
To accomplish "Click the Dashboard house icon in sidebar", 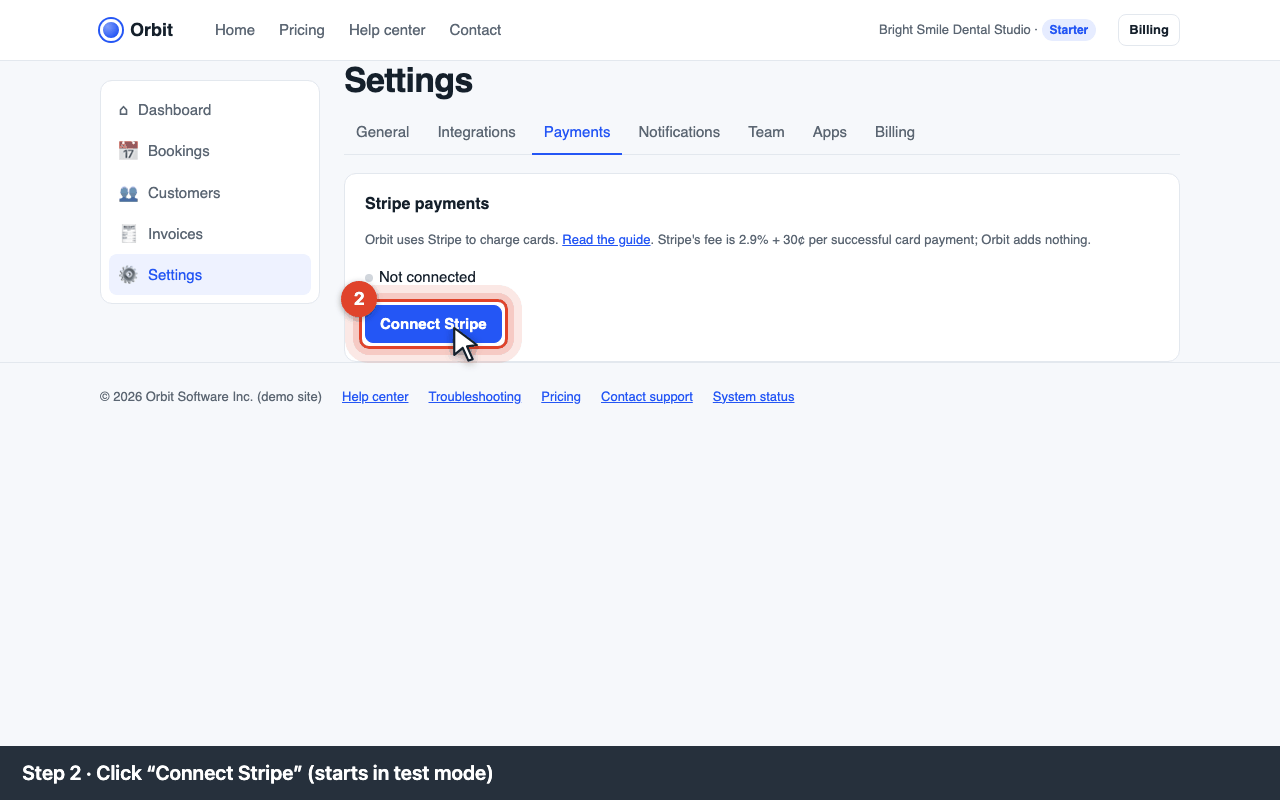I will click(x=123, y=110).
